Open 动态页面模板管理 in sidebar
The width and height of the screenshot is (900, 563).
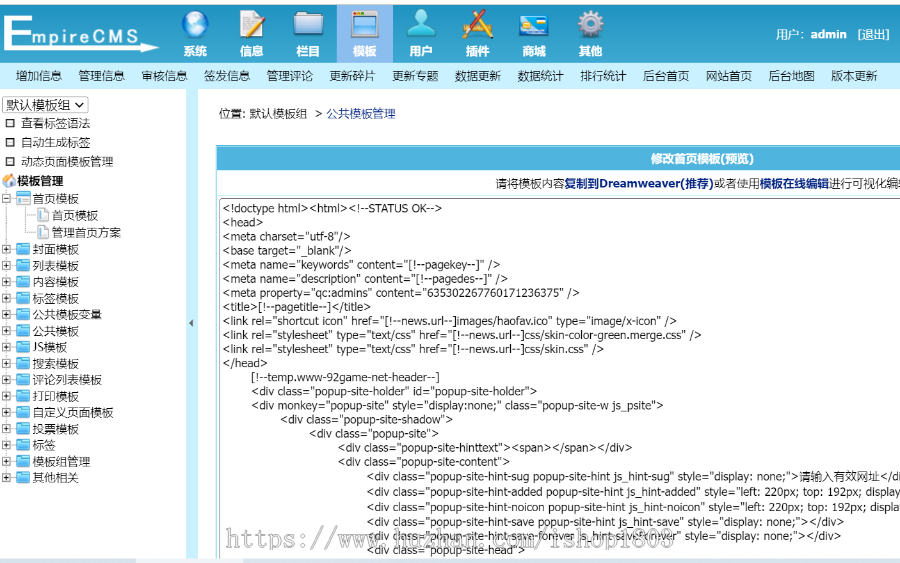point(67,161)
